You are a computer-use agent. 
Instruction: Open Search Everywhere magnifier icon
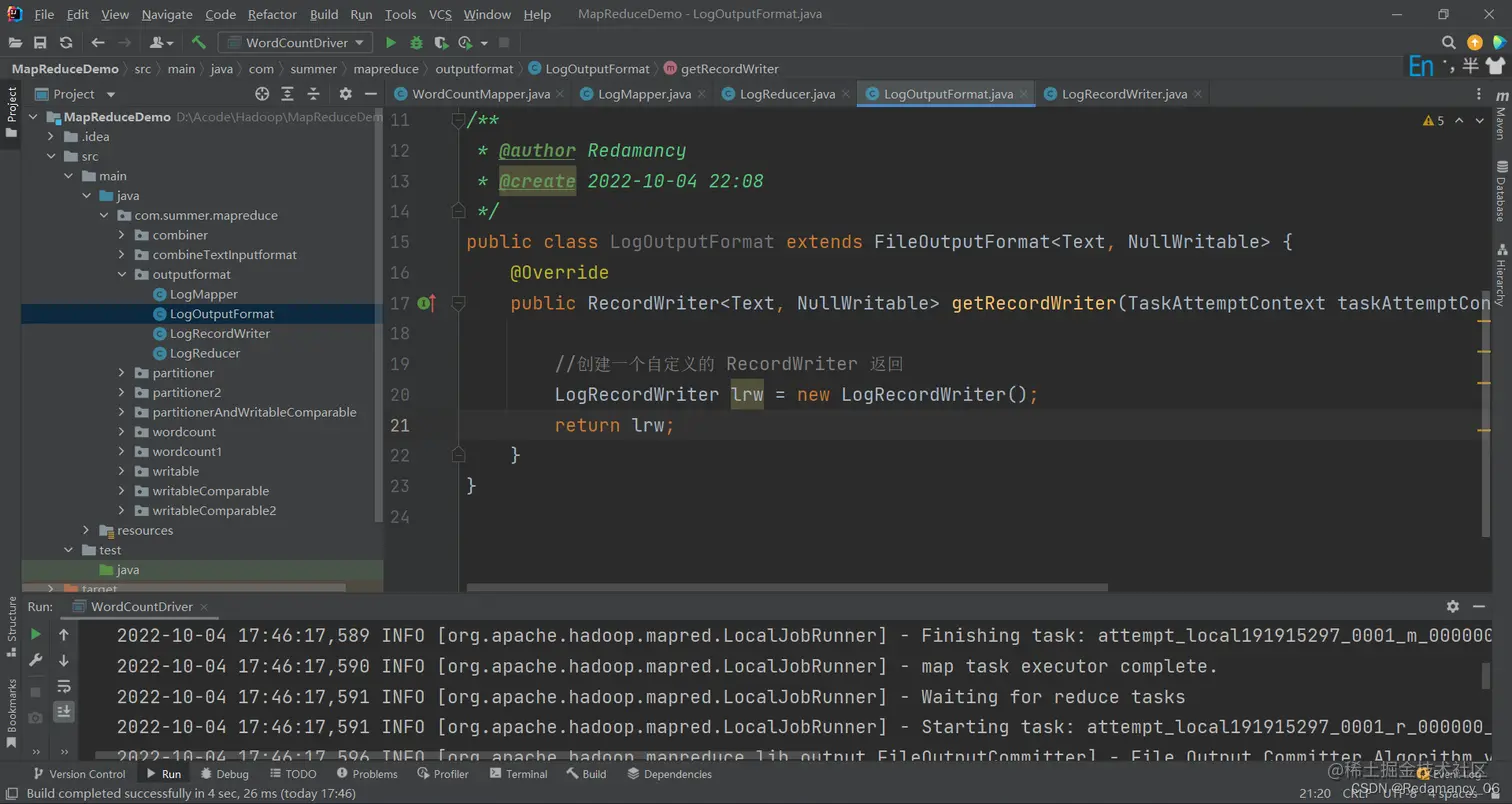point(1448,42)
